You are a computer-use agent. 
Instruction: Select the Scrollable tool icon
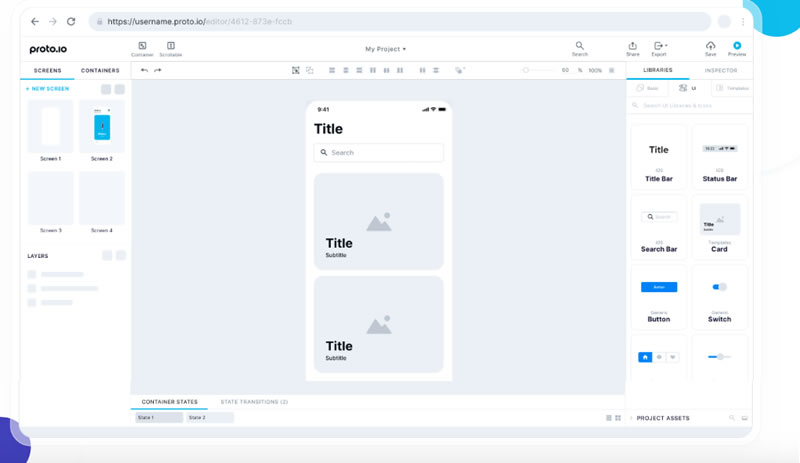point(171,46)
